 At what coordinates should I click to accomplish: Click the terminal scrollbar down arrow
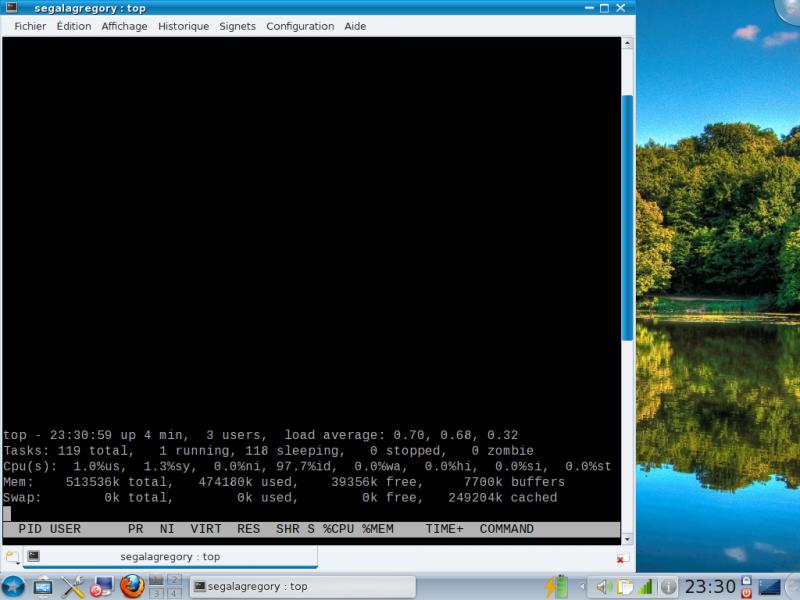click(x=627, y=539)
